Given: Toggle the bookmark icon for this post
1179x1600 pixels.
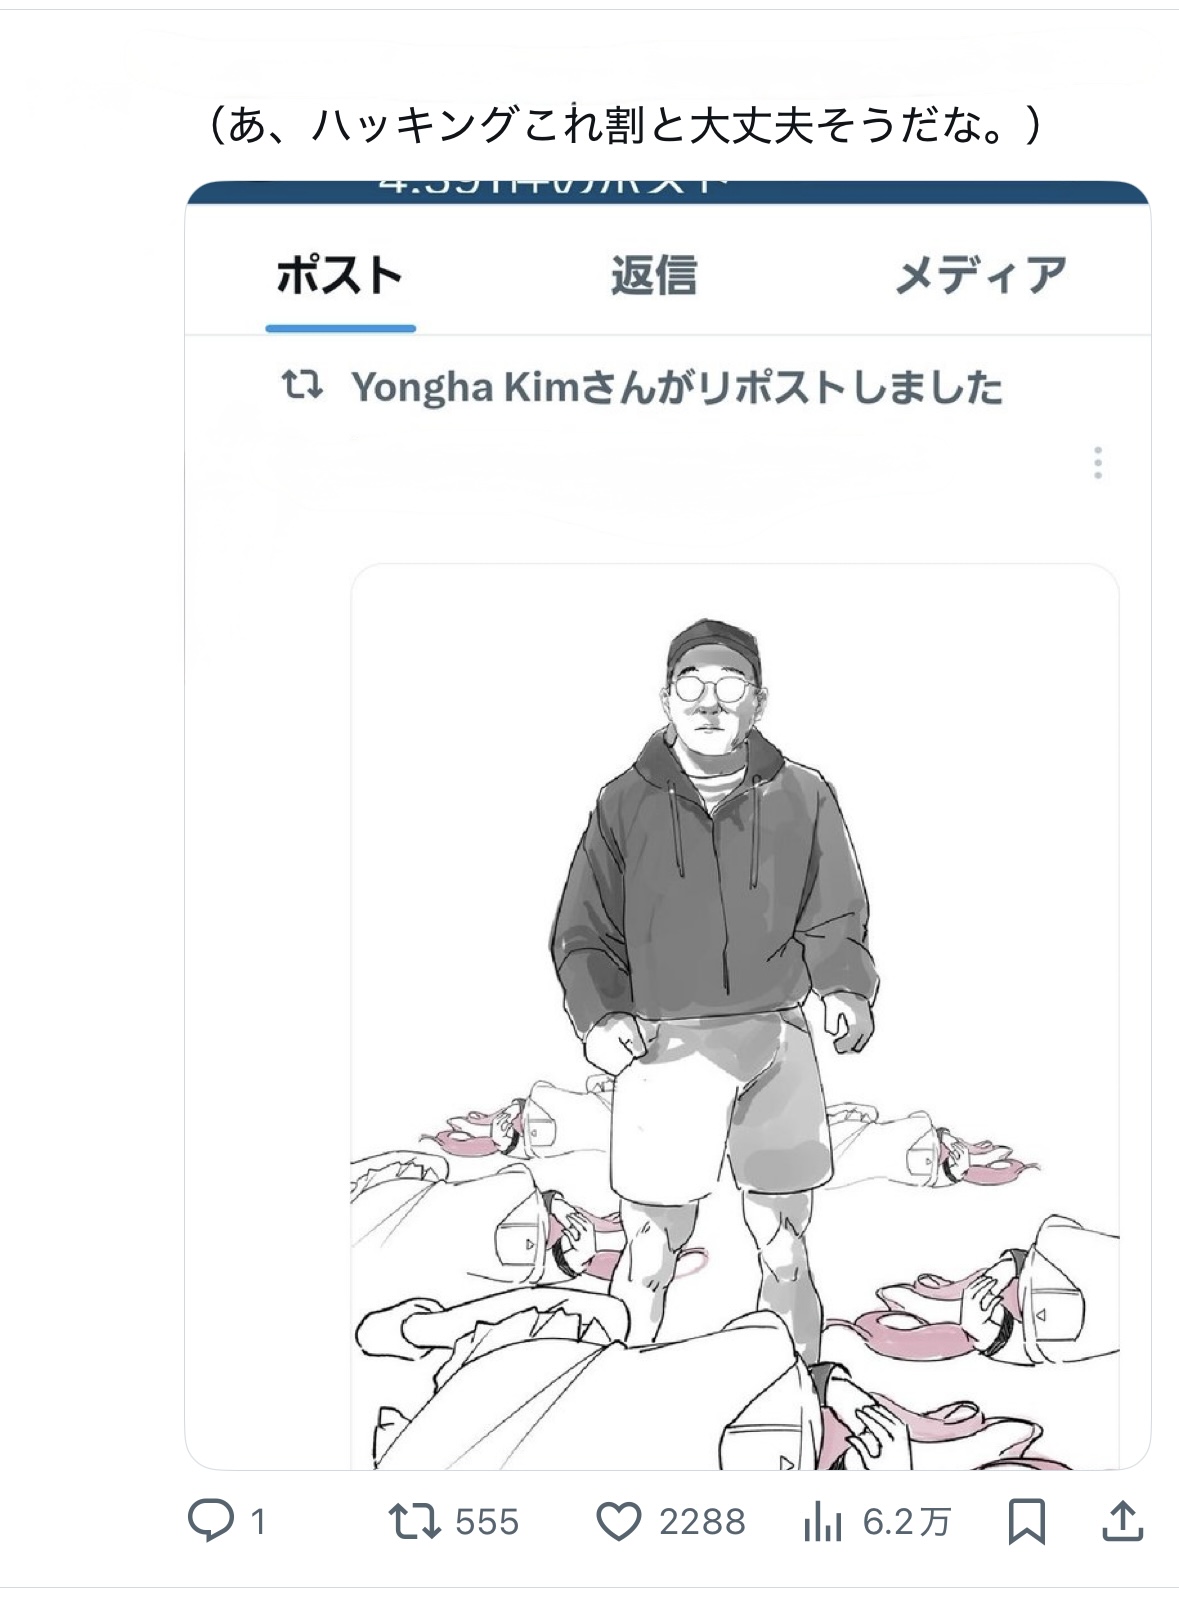Looking at the screenshot, I should [1027, 1521].
